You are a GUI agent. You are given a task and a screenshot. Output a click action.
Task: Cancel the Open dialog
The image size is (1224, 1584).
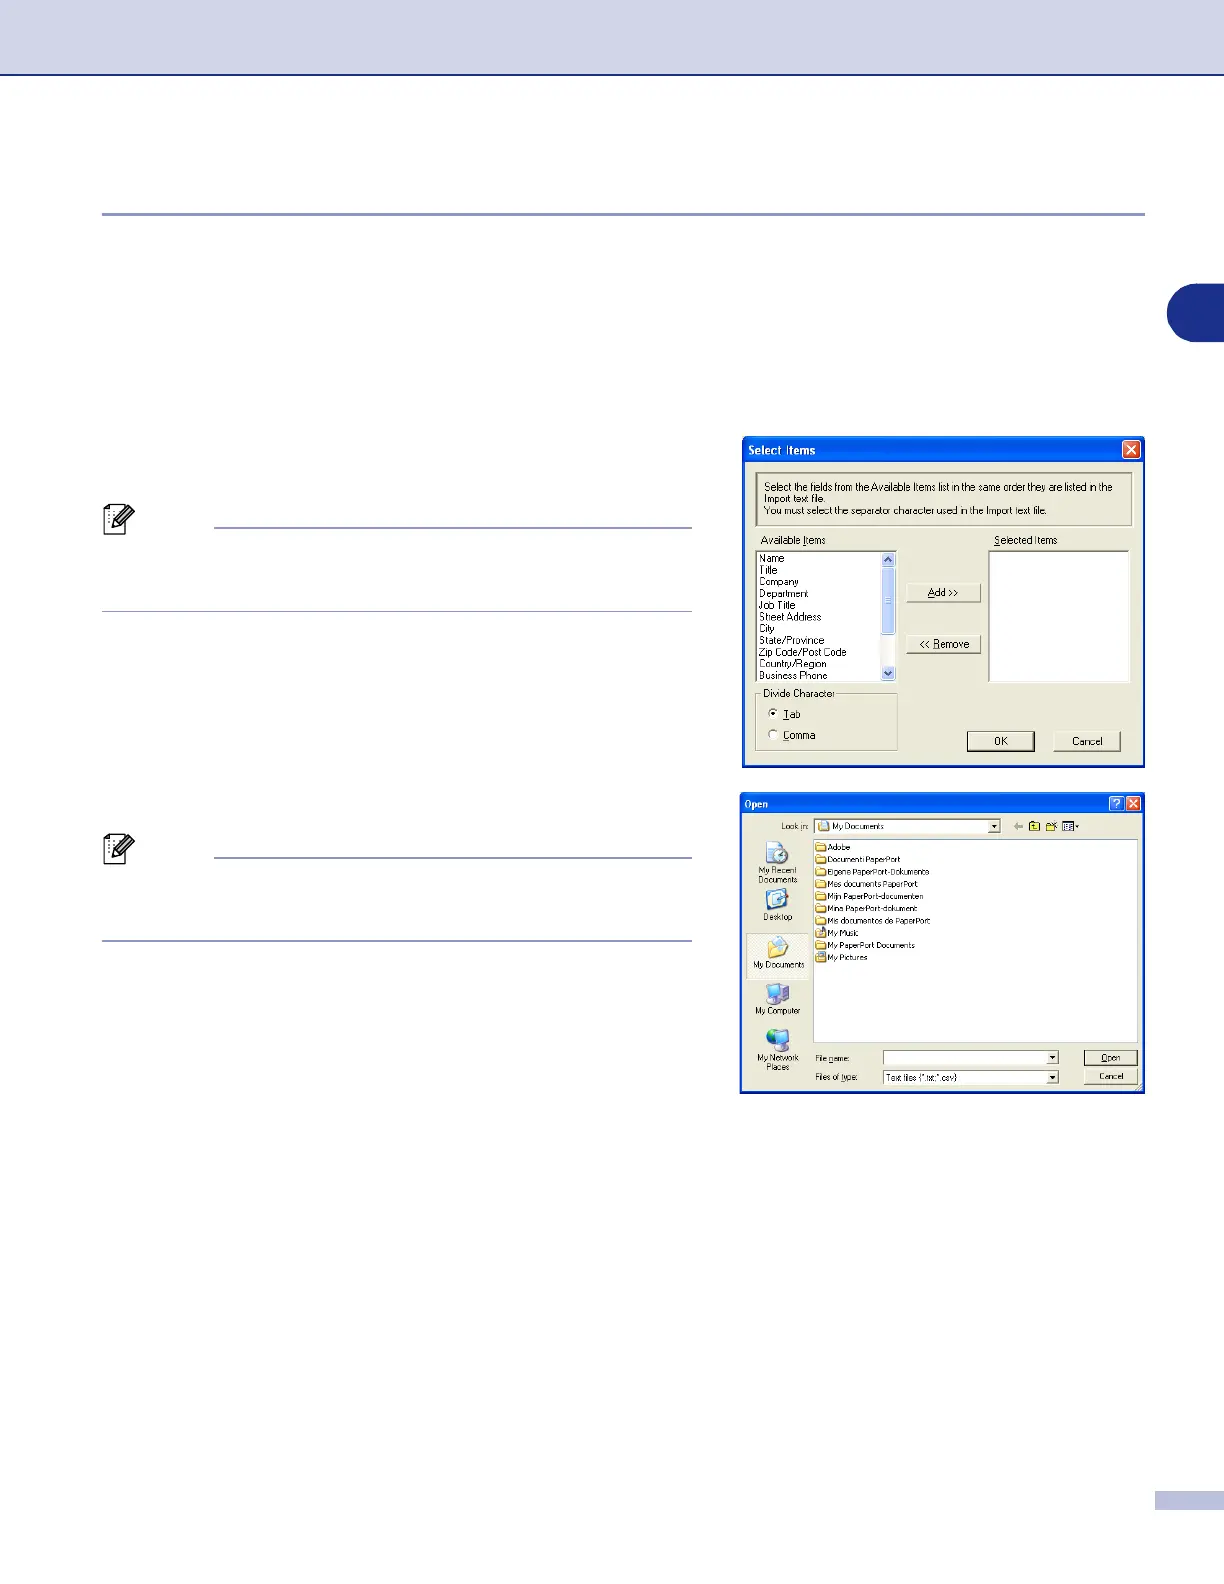coord(1110,1077)
